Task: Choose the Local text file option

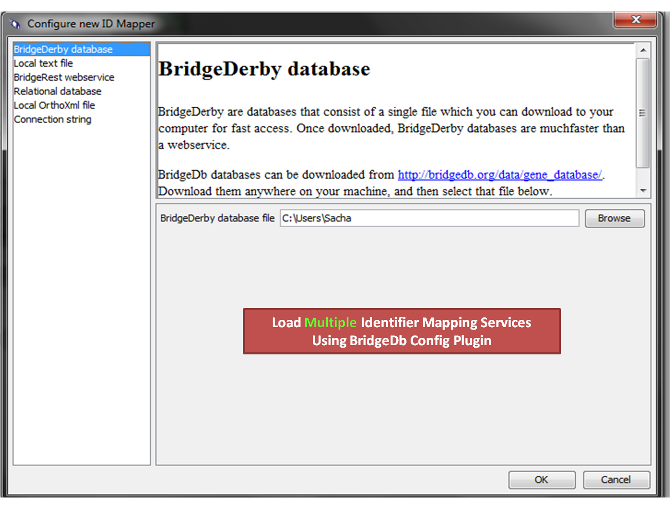Action: coord(43,63)
